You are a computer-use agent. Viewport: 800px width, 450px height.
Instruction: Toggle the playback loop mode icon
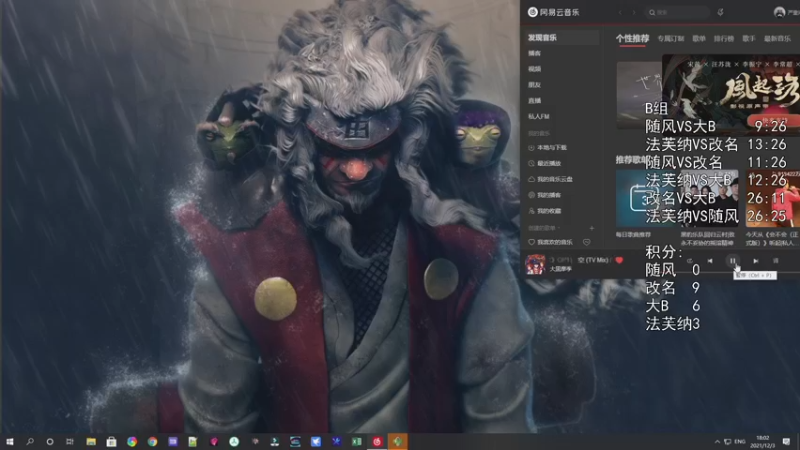point(689,261)
